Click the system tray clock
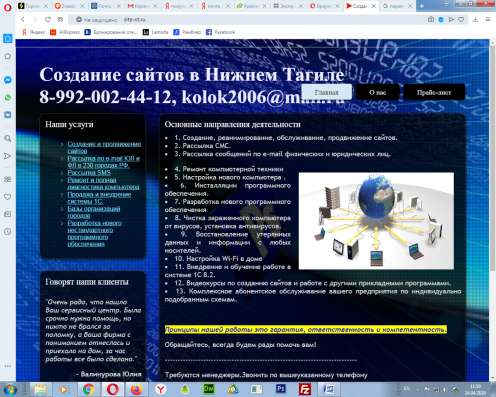This screenshot has height=397, width=496. coord(475,389)
